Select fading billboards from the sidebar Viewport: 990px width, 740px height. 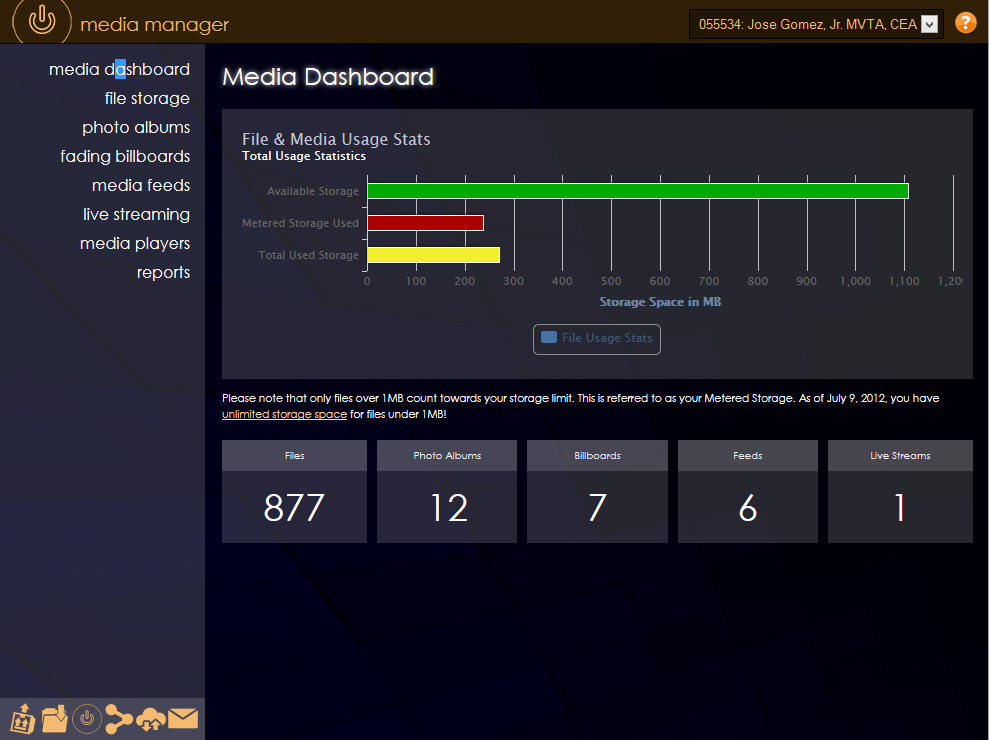coord(125,156)
